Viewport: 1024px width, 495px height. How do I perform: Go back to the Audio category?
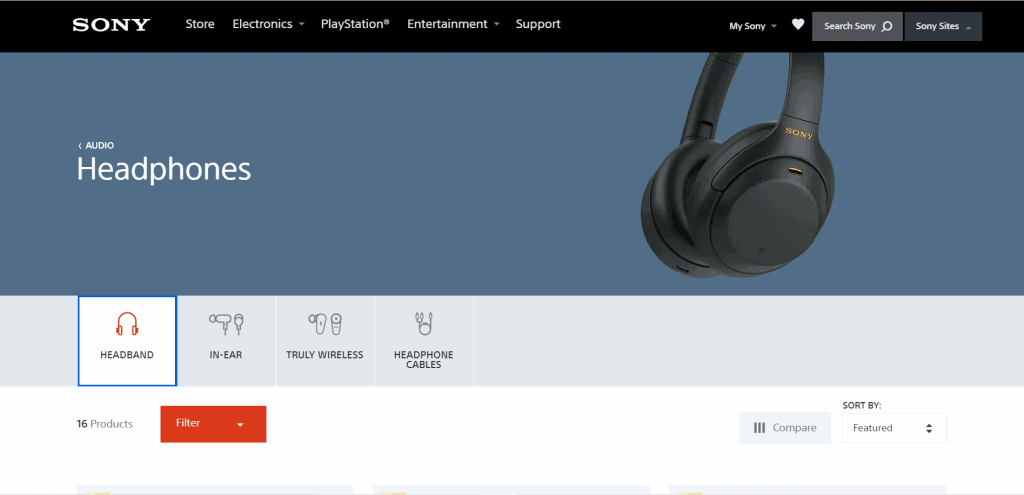[x=97, y=146]
